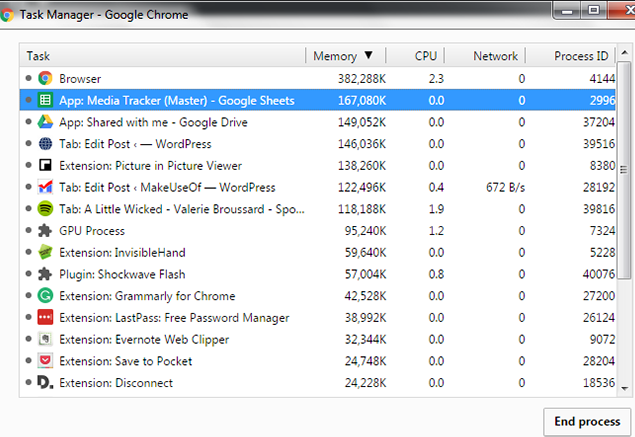Click the Disconnect extension icon

(45, 382)
